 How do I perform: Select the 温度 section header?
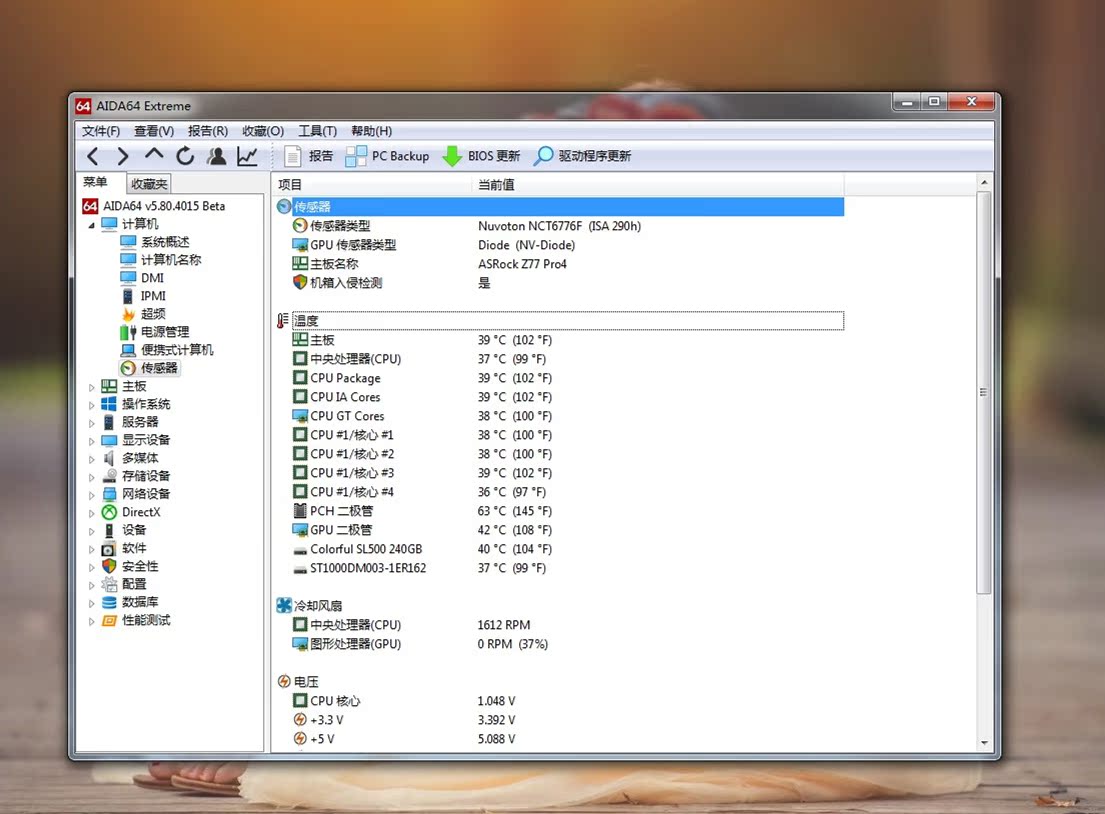560,321
